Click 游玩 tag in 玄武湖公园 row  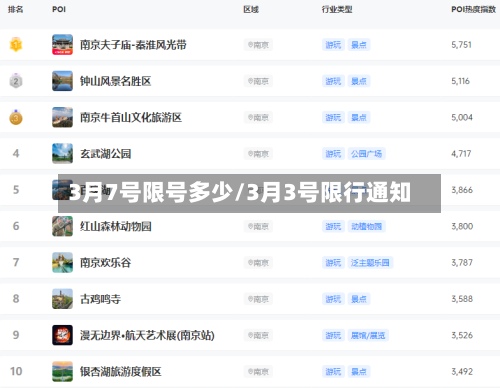[333, 154]
